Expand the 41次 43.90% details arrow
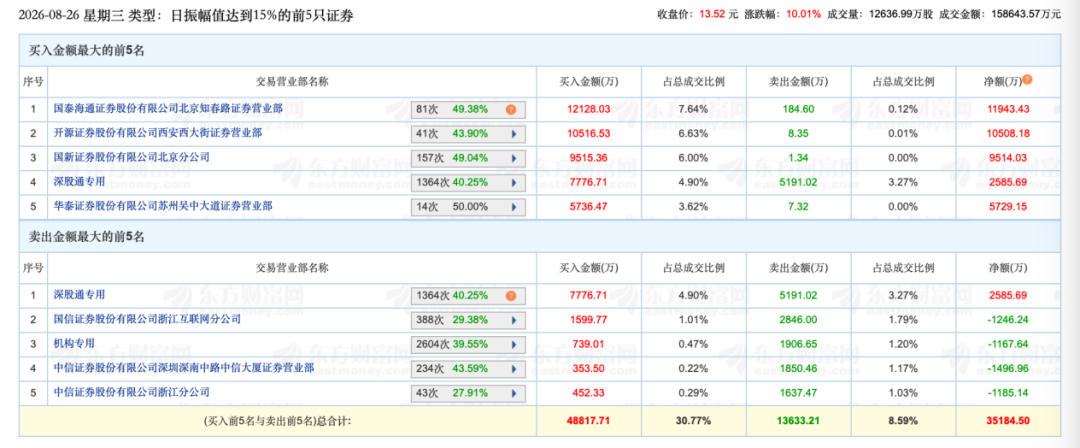 [x=513, y=134]
